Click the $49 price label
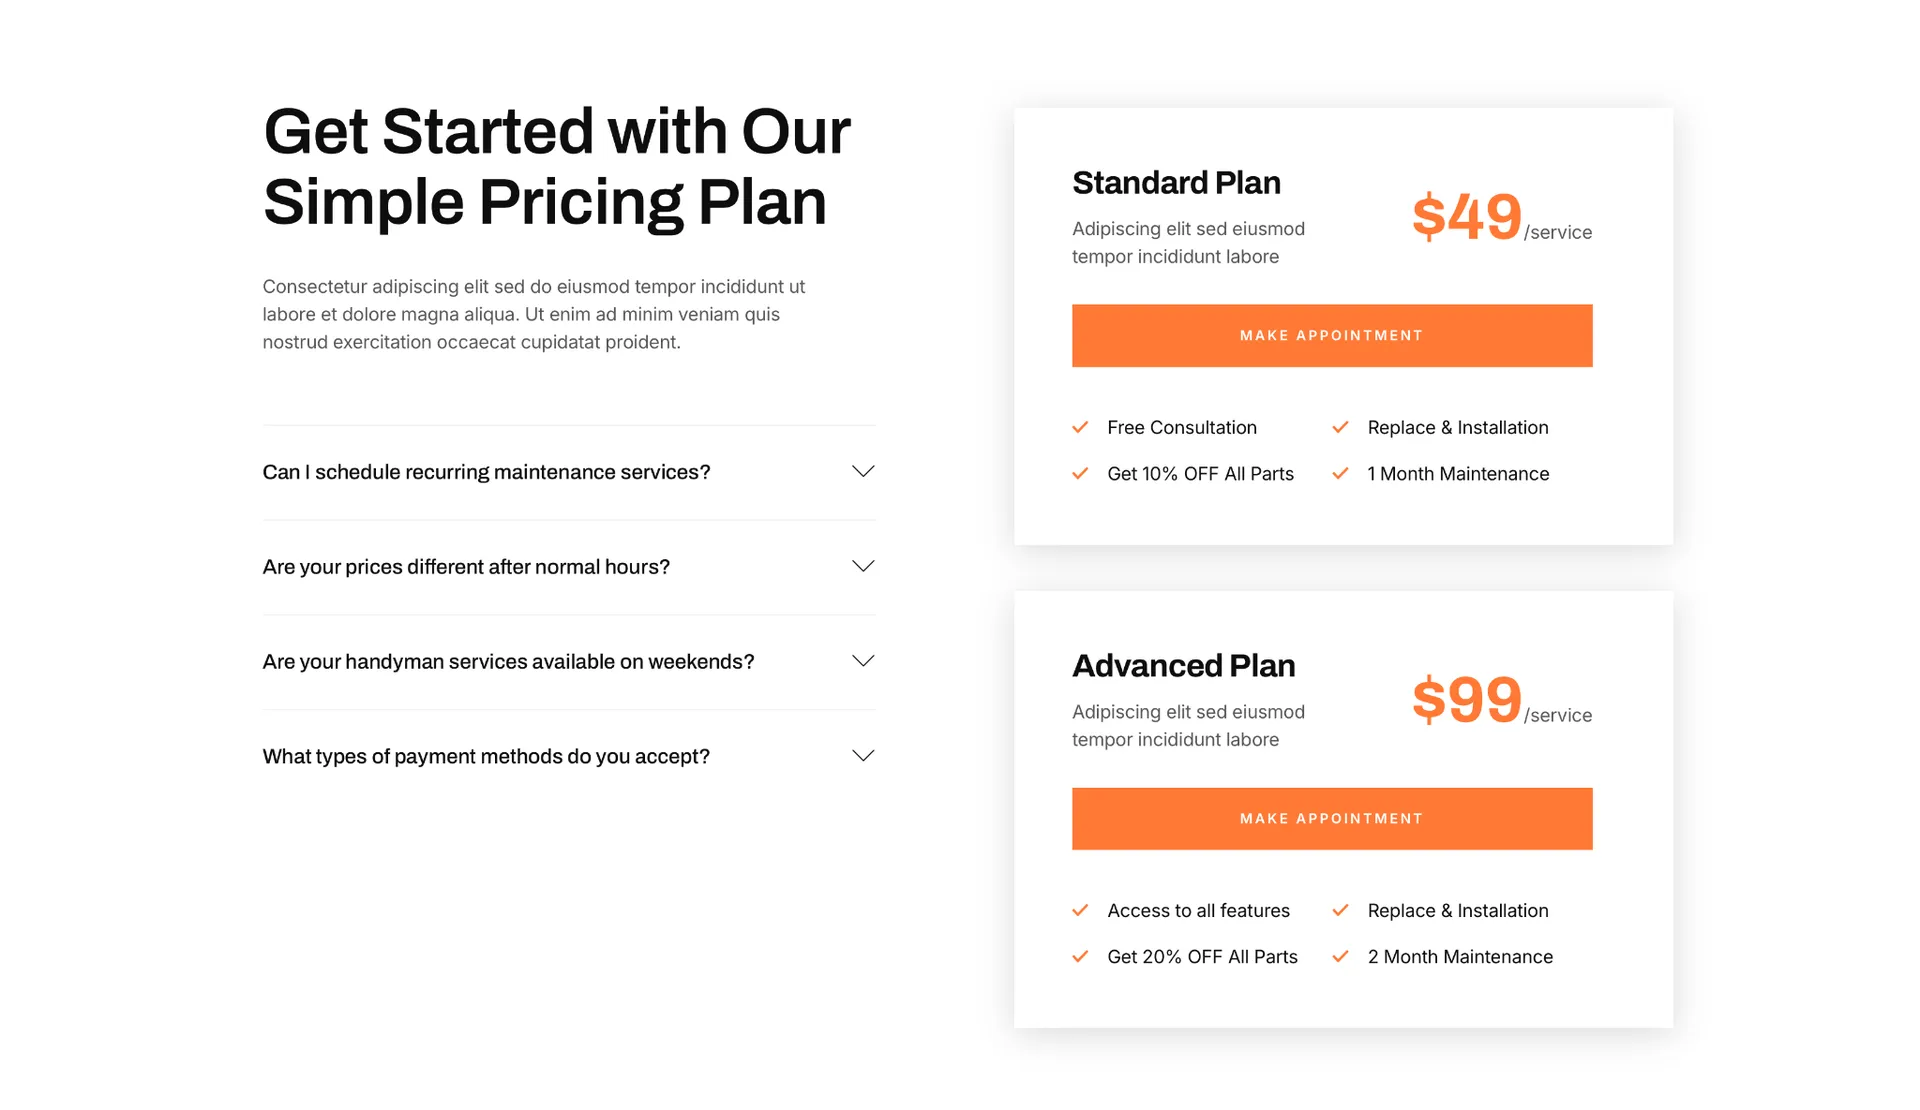 point(1466,216)
